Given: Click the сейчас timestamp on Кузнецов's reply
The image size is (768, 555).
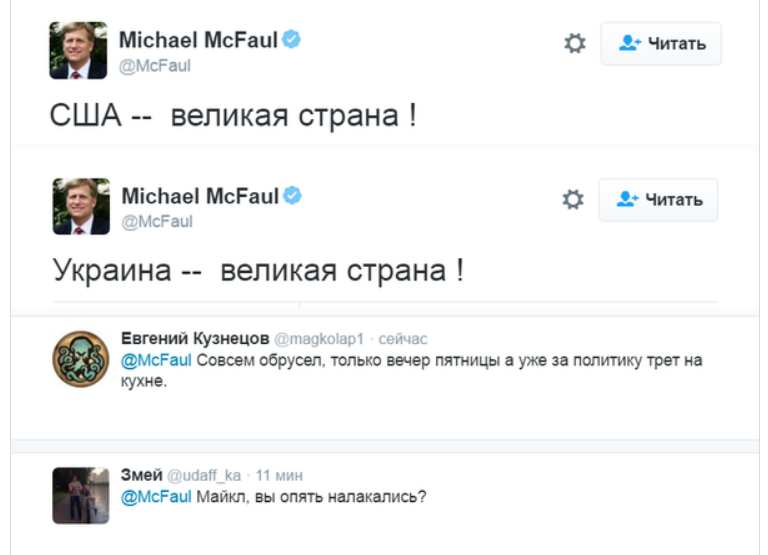Looking at the screenshot, I should [403, 339].
